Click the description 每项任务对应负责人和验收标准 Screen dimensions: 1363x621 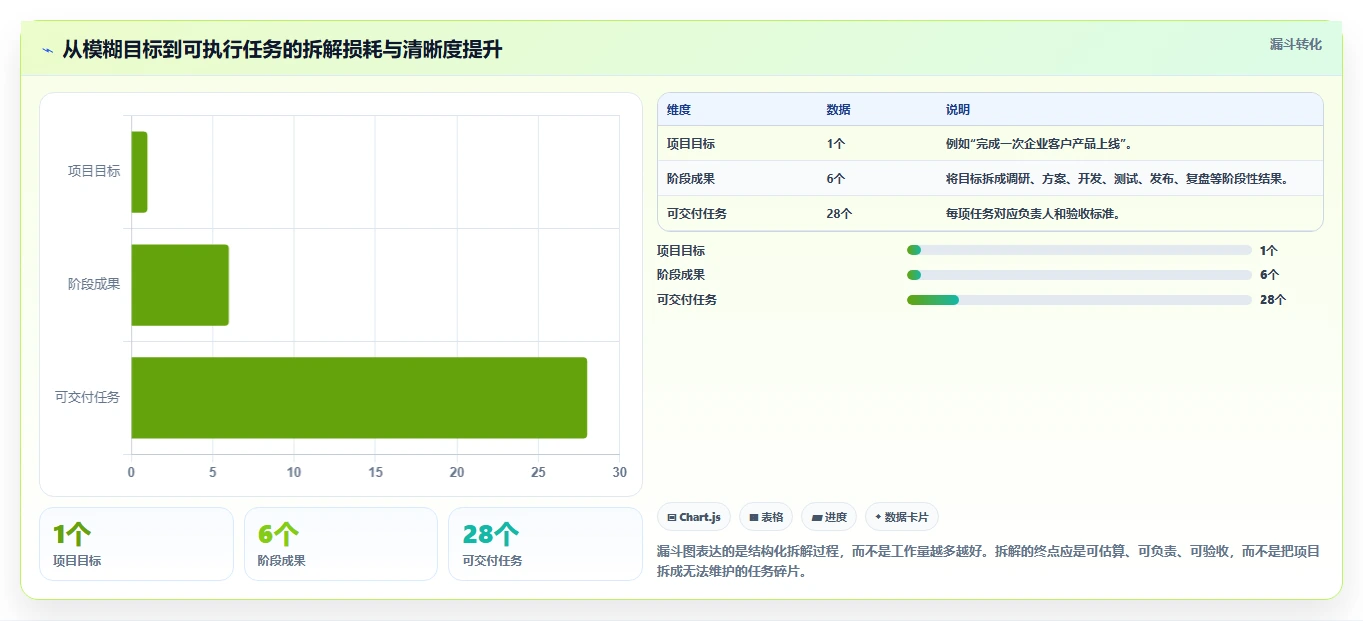pos(1032,214)
